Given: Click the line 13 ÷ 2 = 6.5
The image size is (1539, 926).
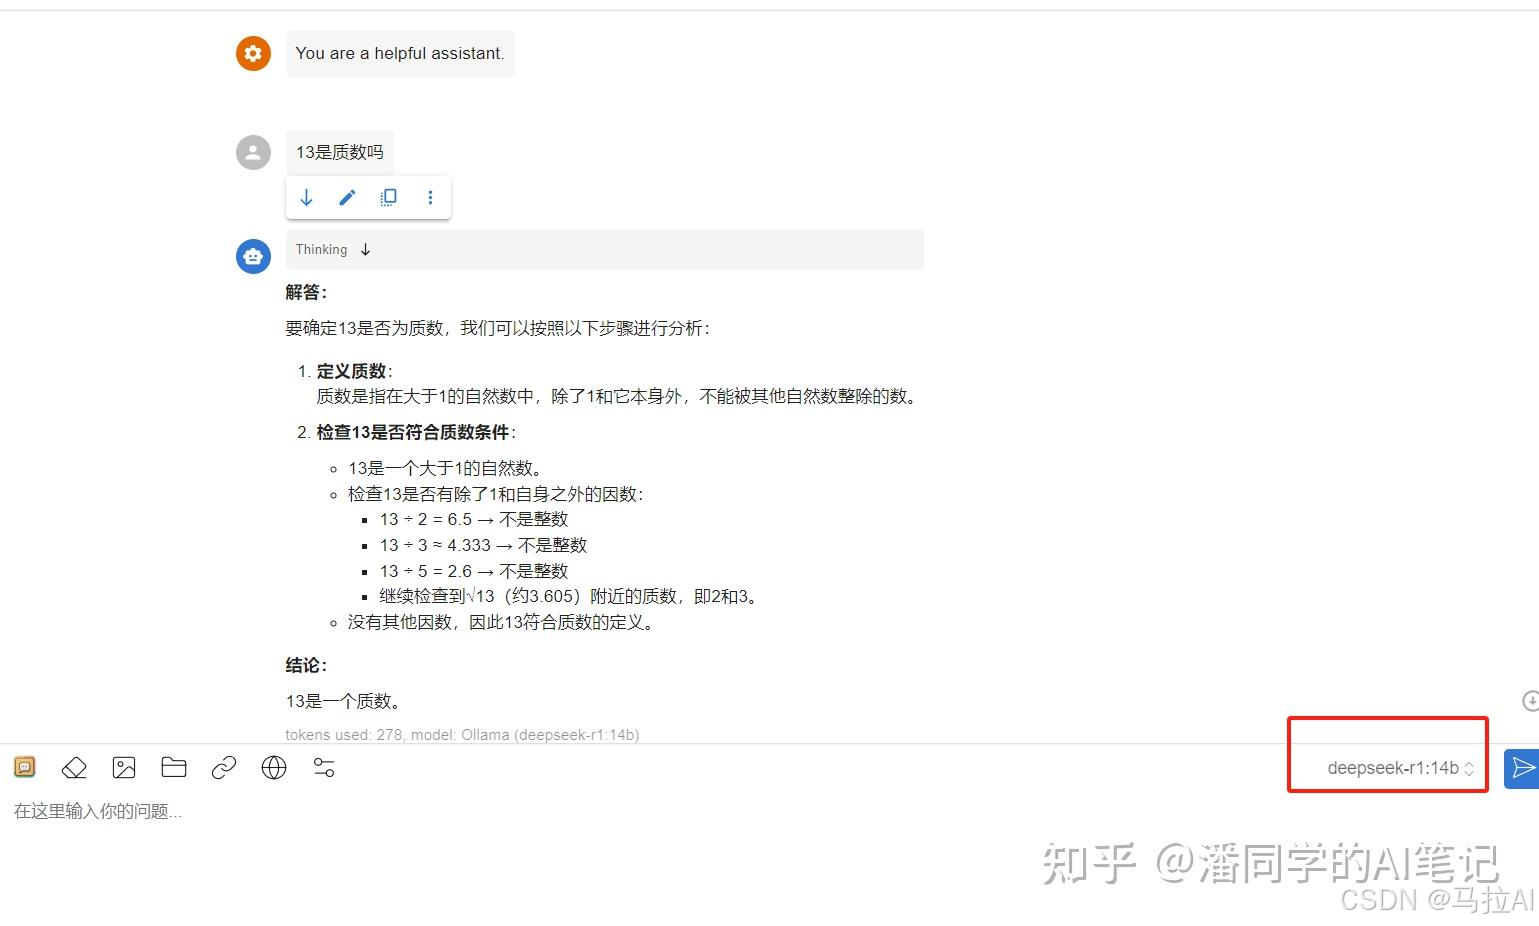Looking at the screenshot, I should click(474, 519).
